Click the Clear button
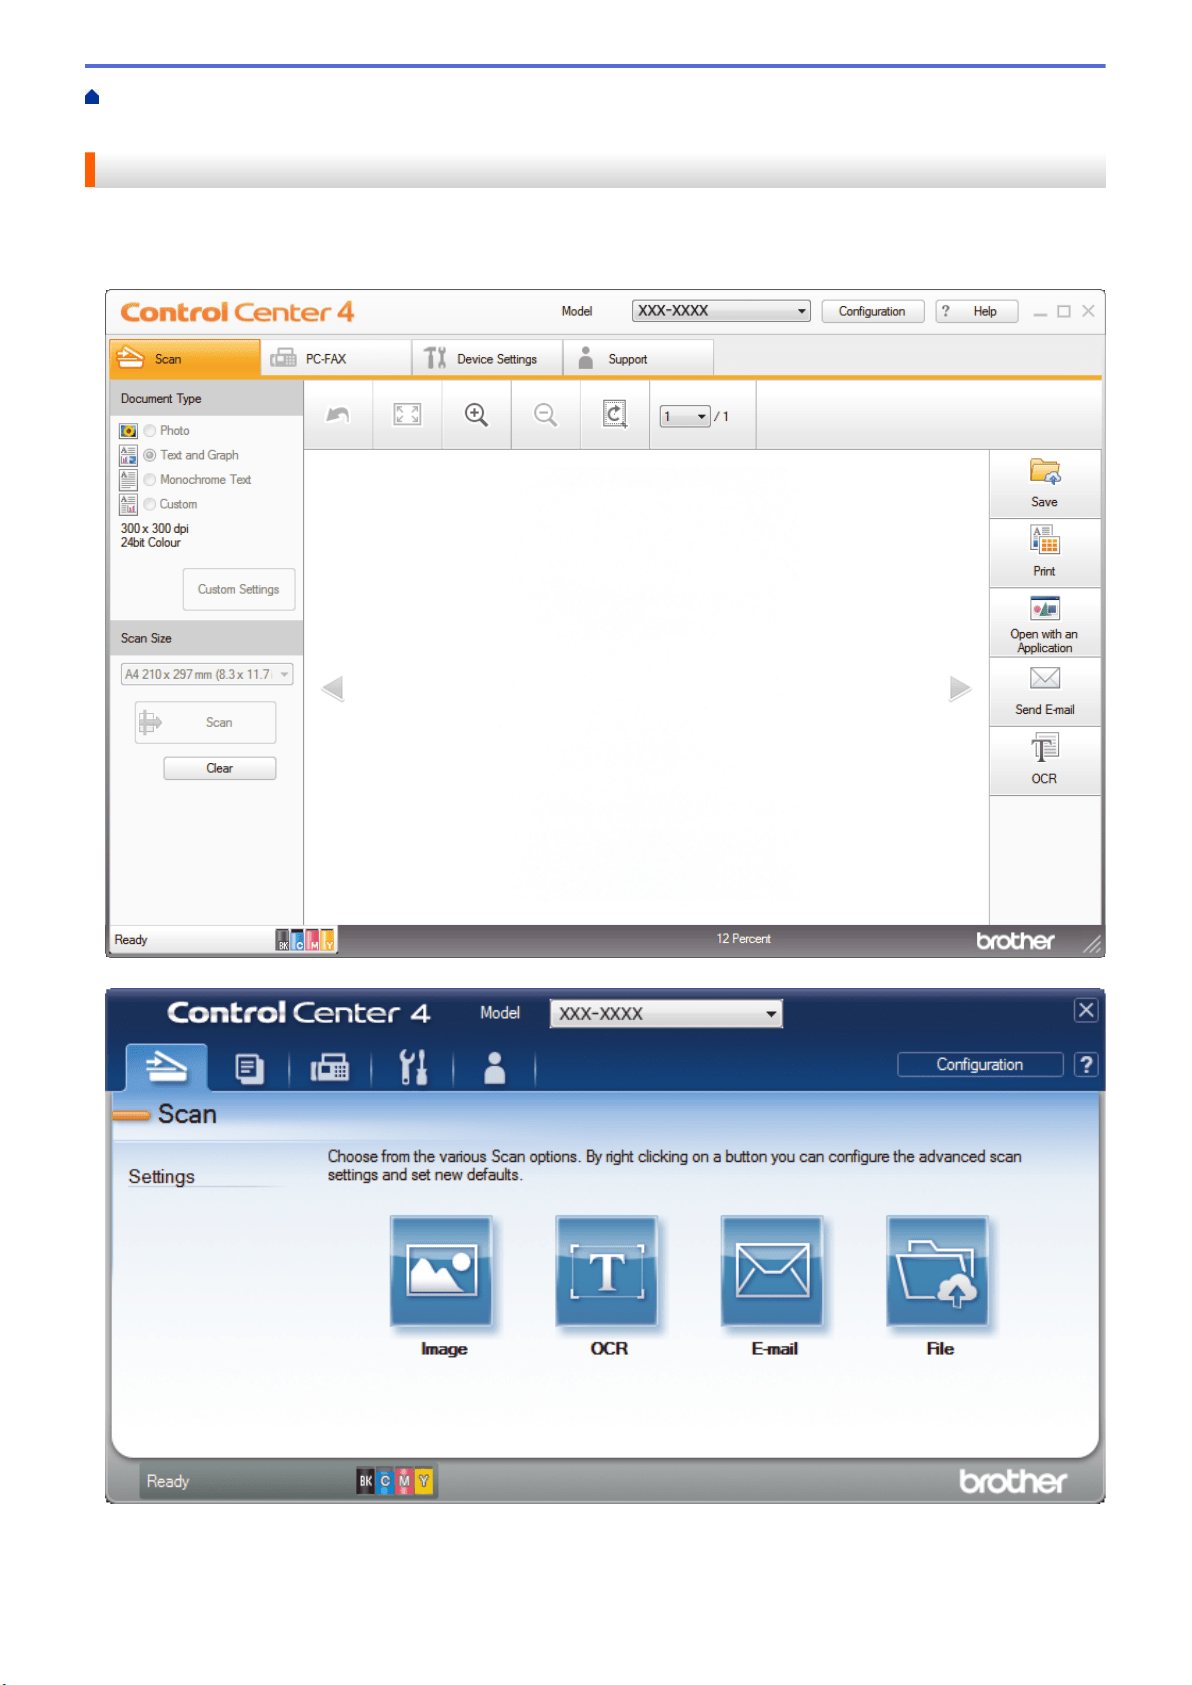The height and width of the screenshot is (1685, 1192). [x=220, y=768]
